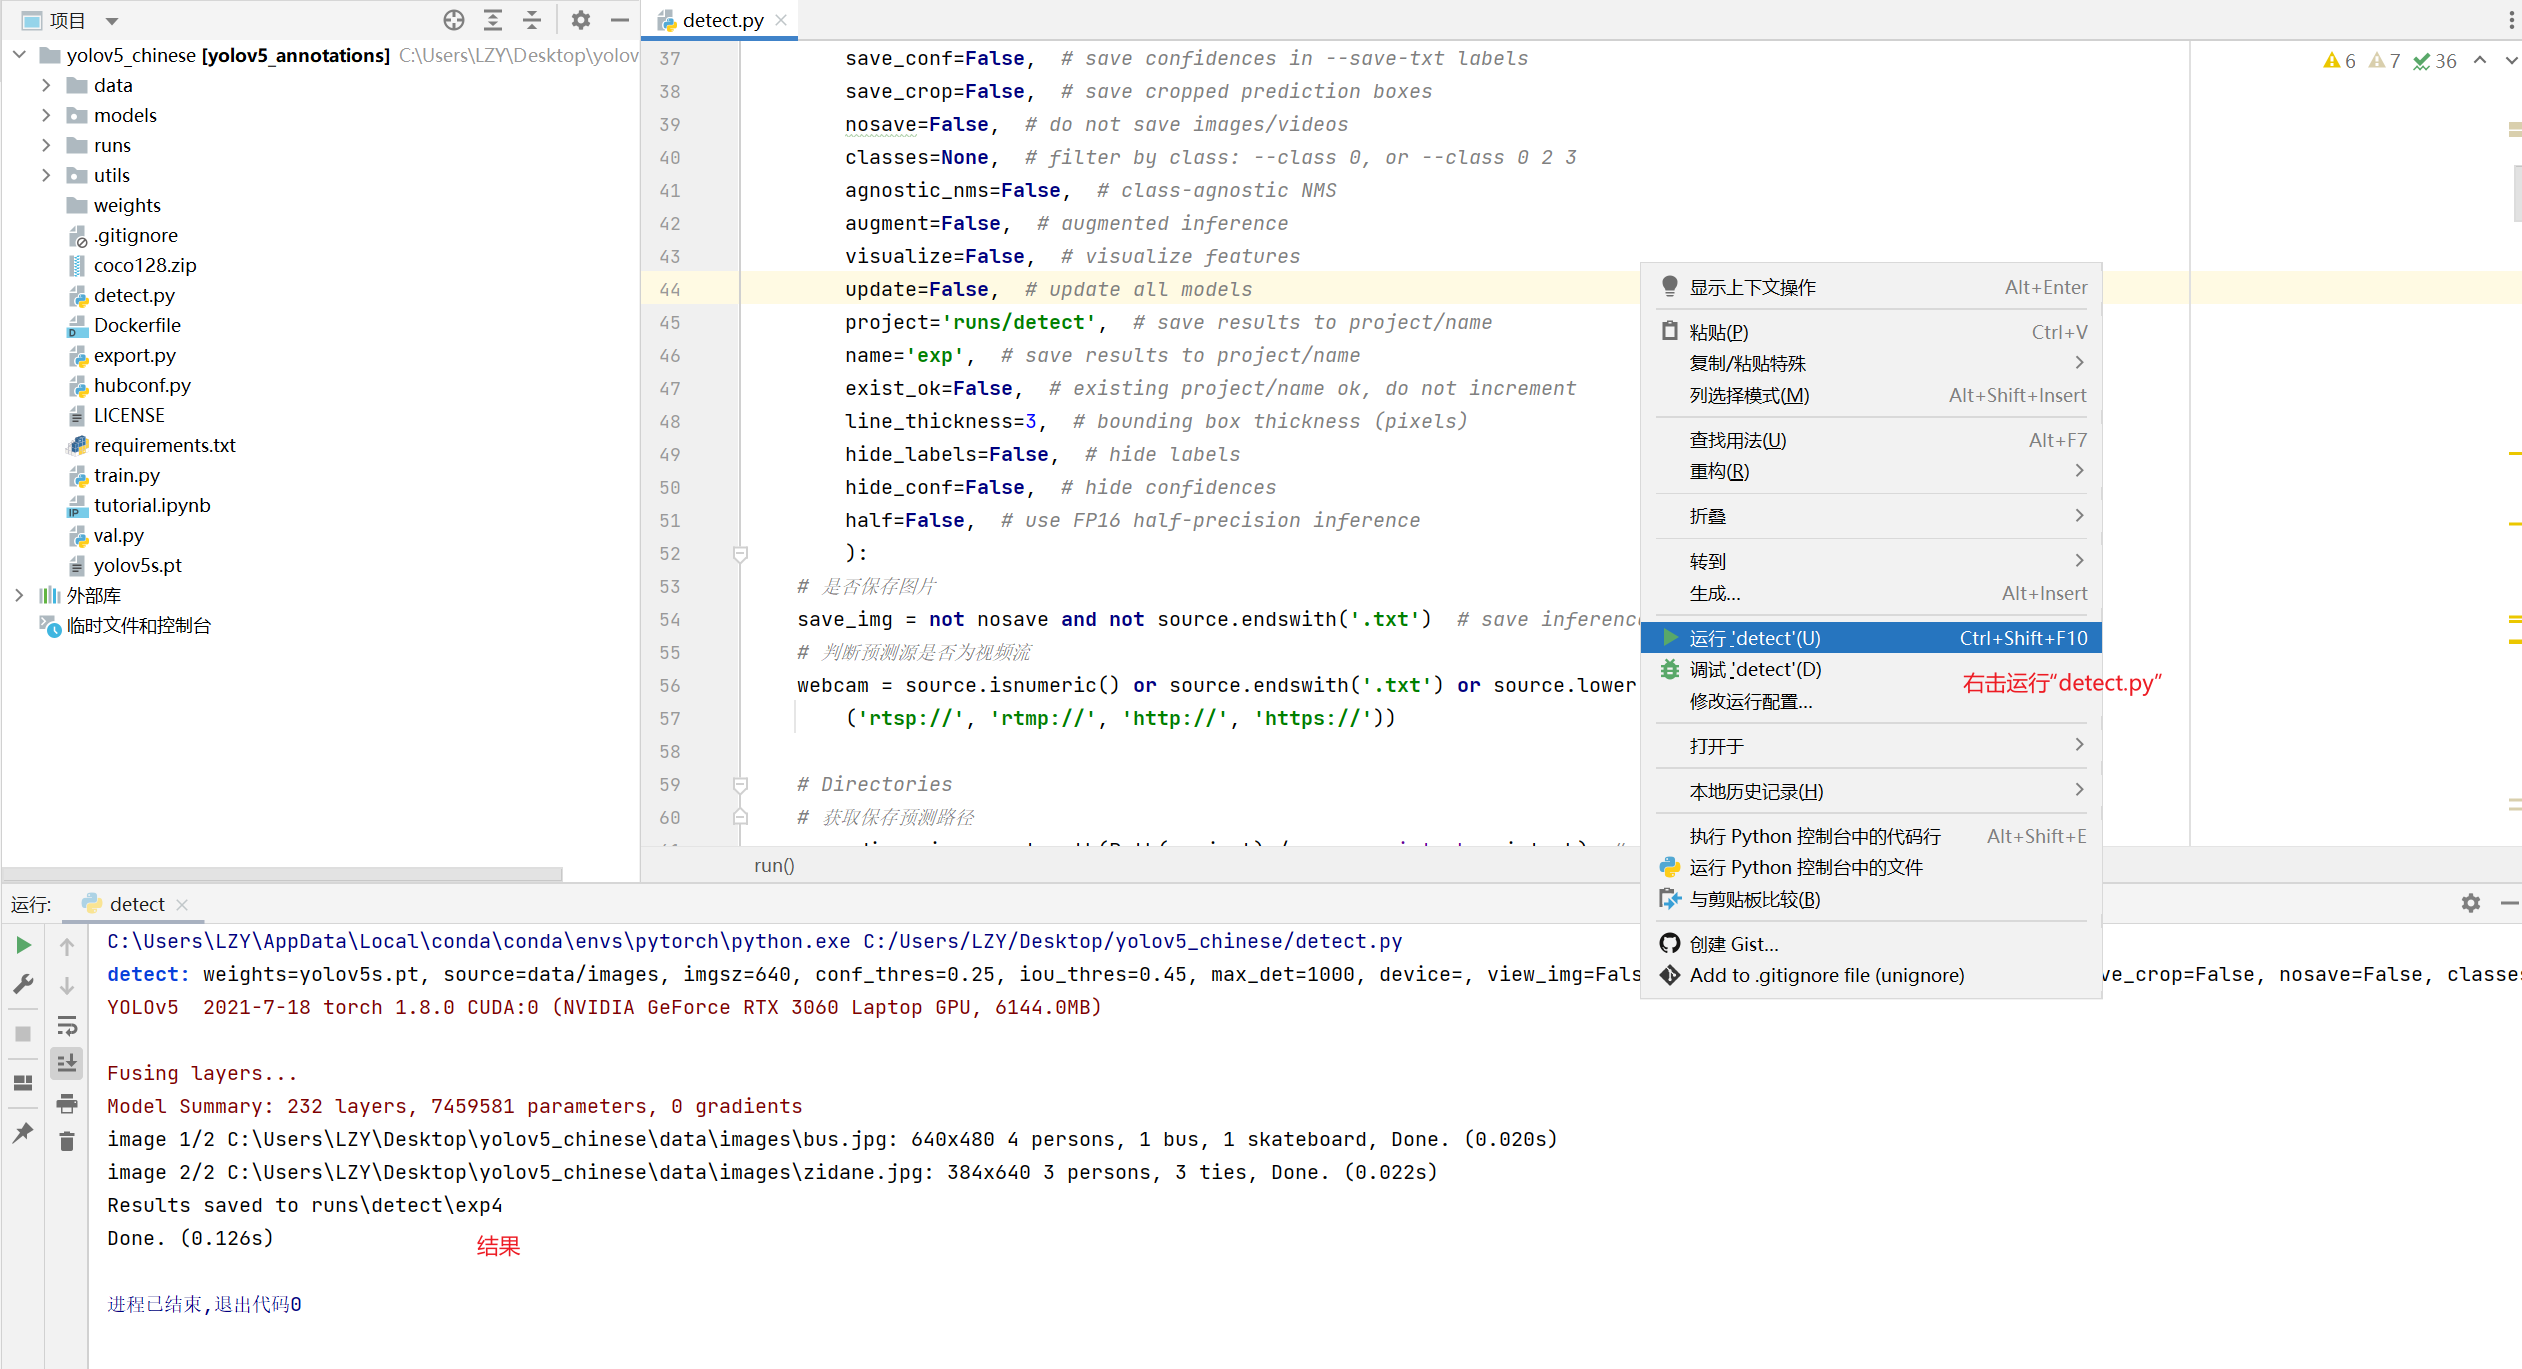Click the down arrow in run console toolbar
This screenshot has height=1369, width=2522.
67,986
